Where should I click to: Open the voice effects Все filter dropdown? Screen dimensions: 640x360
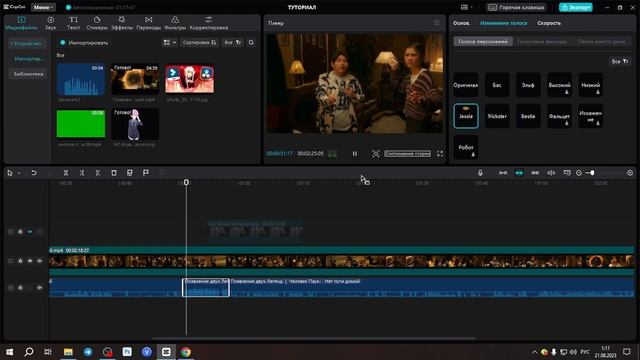(x=620, y=61)
